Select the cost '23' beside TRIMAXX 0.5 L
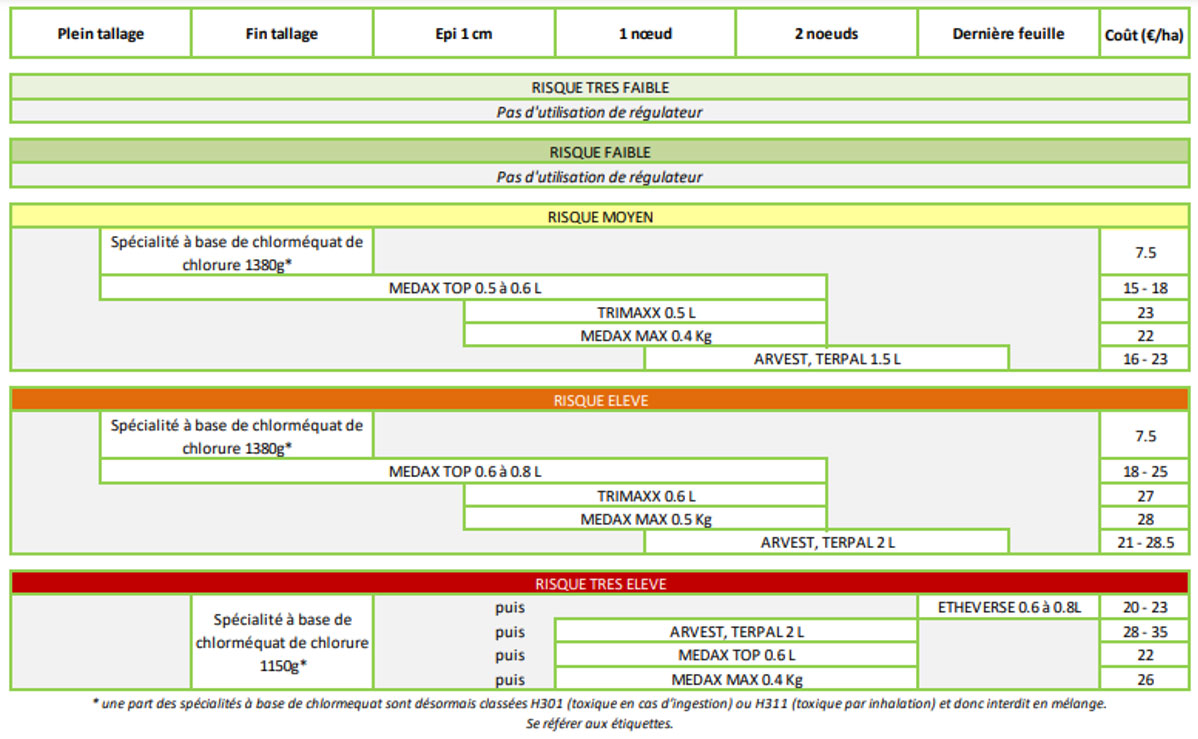Image resolution: width=1198 pixels, height=739 pixels. 1145,313
